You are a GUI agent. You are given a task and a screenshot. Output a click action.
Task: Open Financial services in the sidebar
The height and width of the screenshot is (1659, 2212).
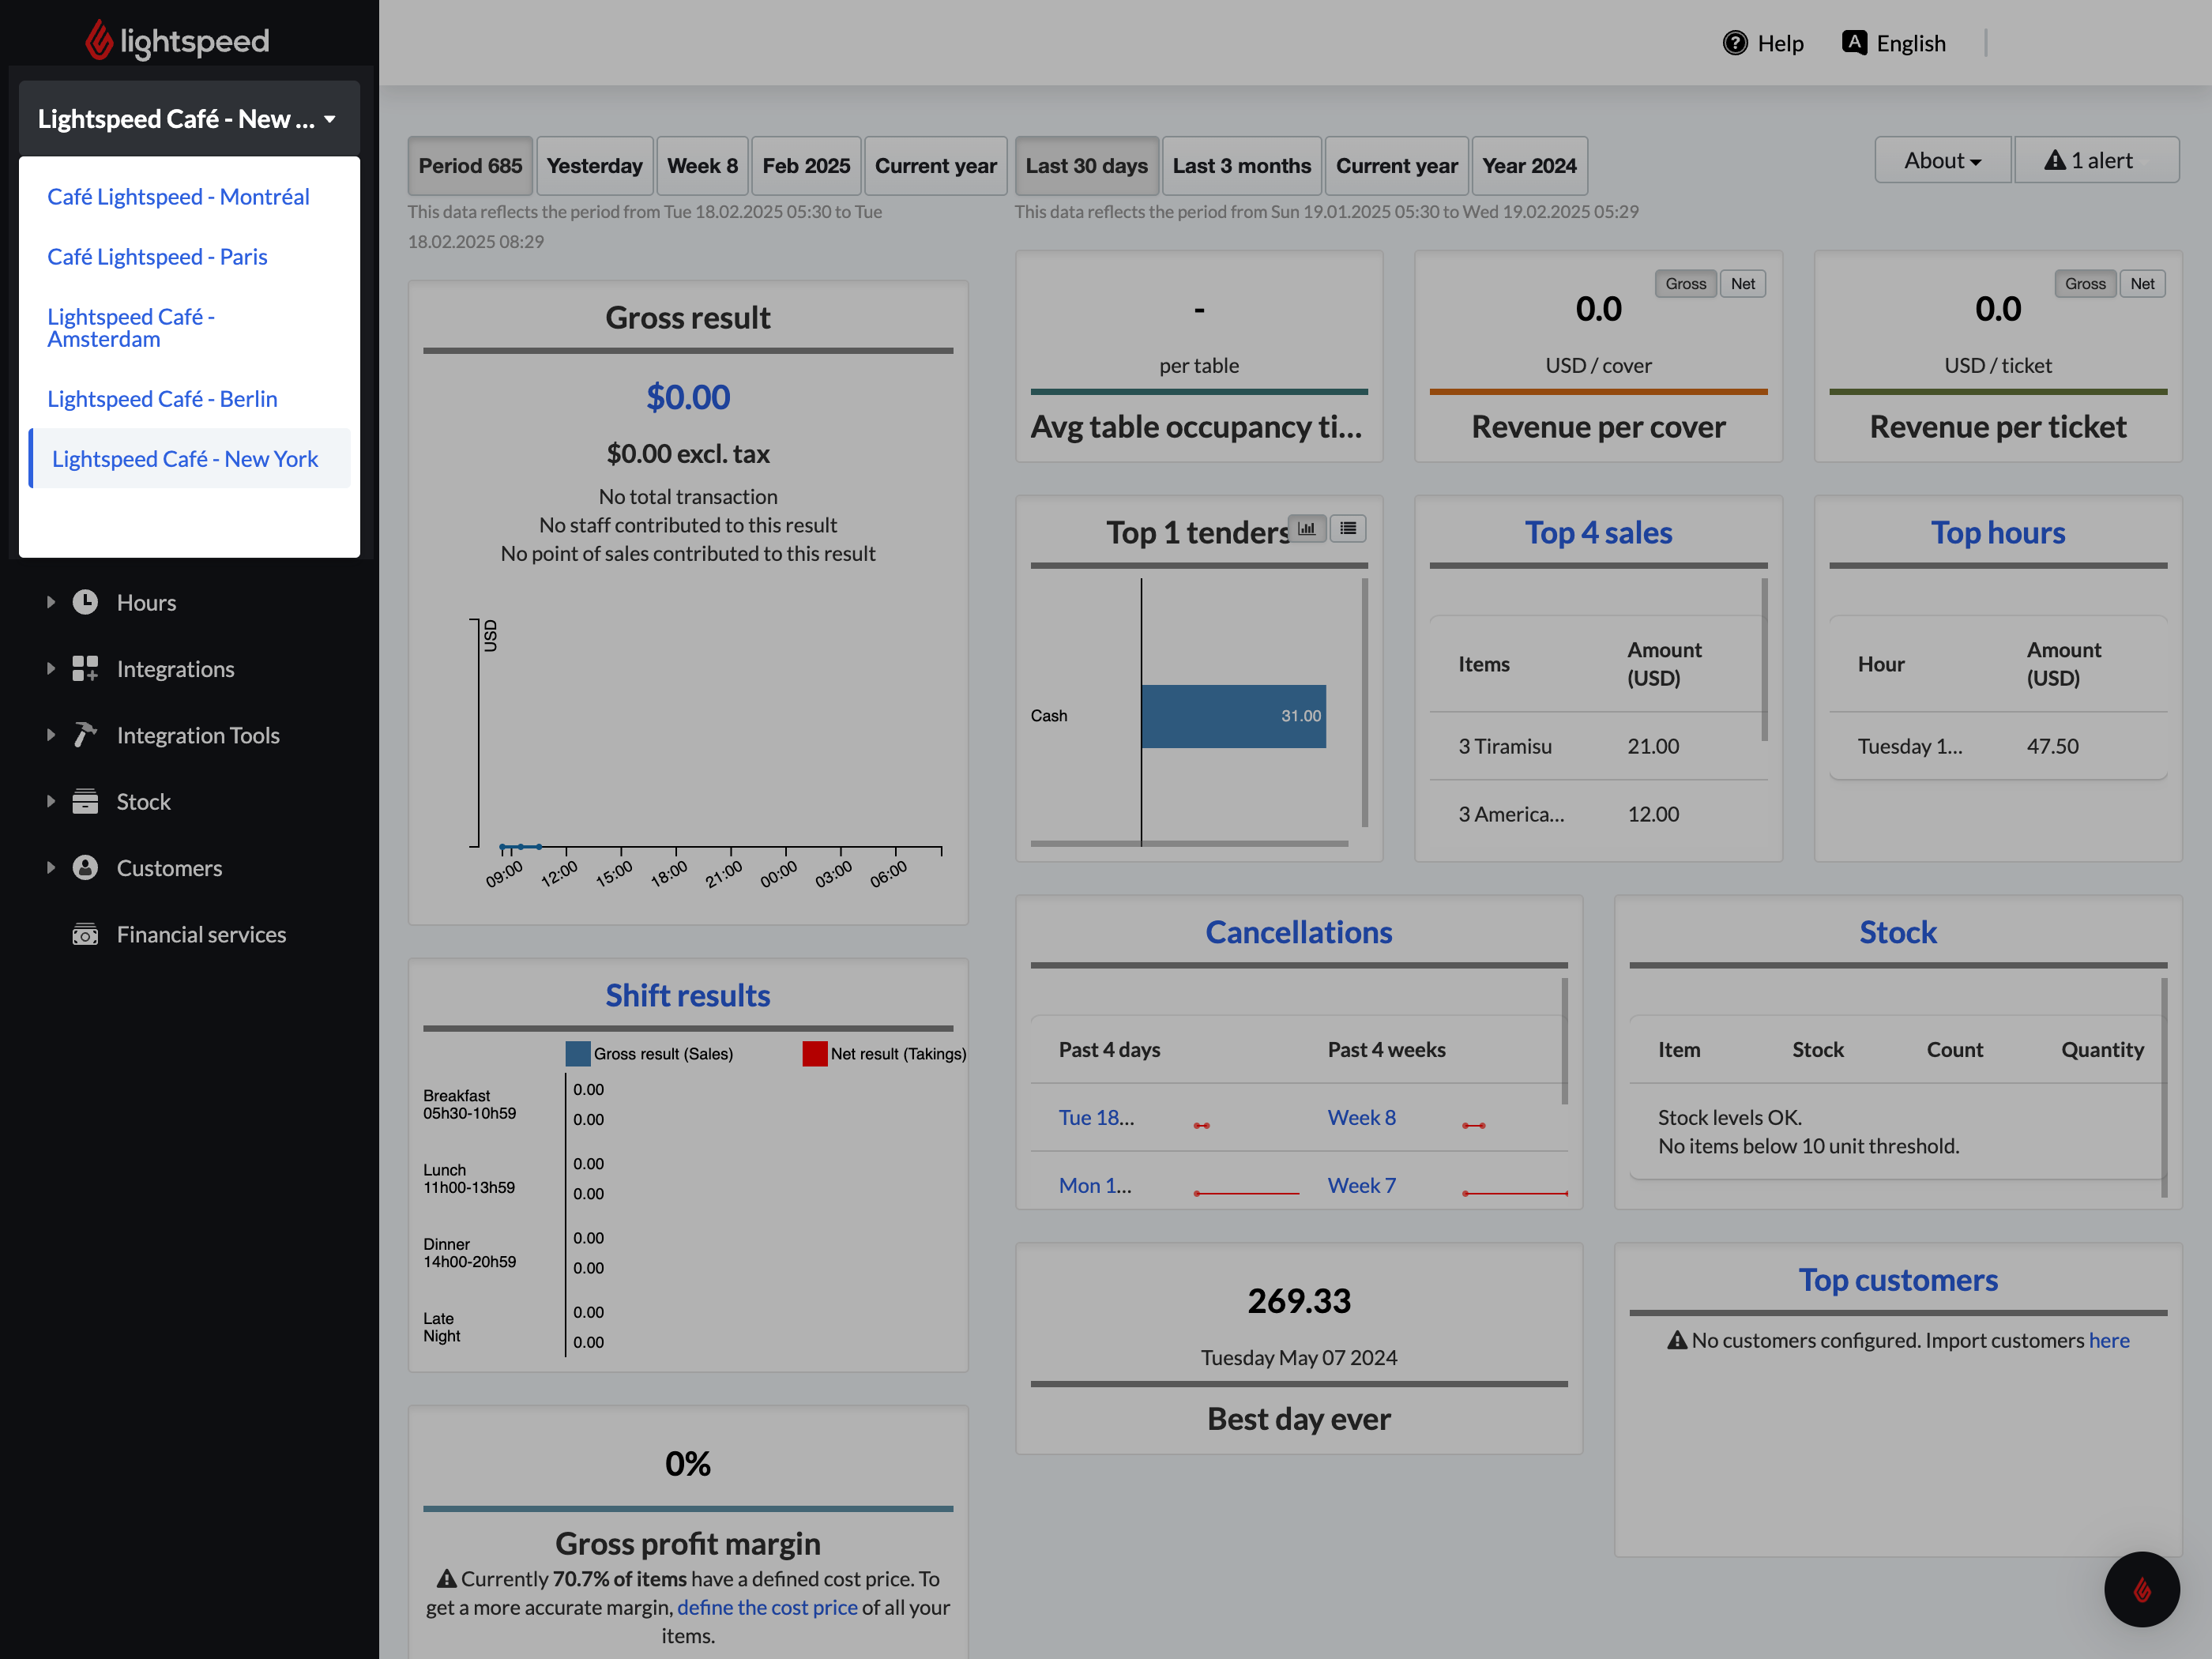click(200, 934)
